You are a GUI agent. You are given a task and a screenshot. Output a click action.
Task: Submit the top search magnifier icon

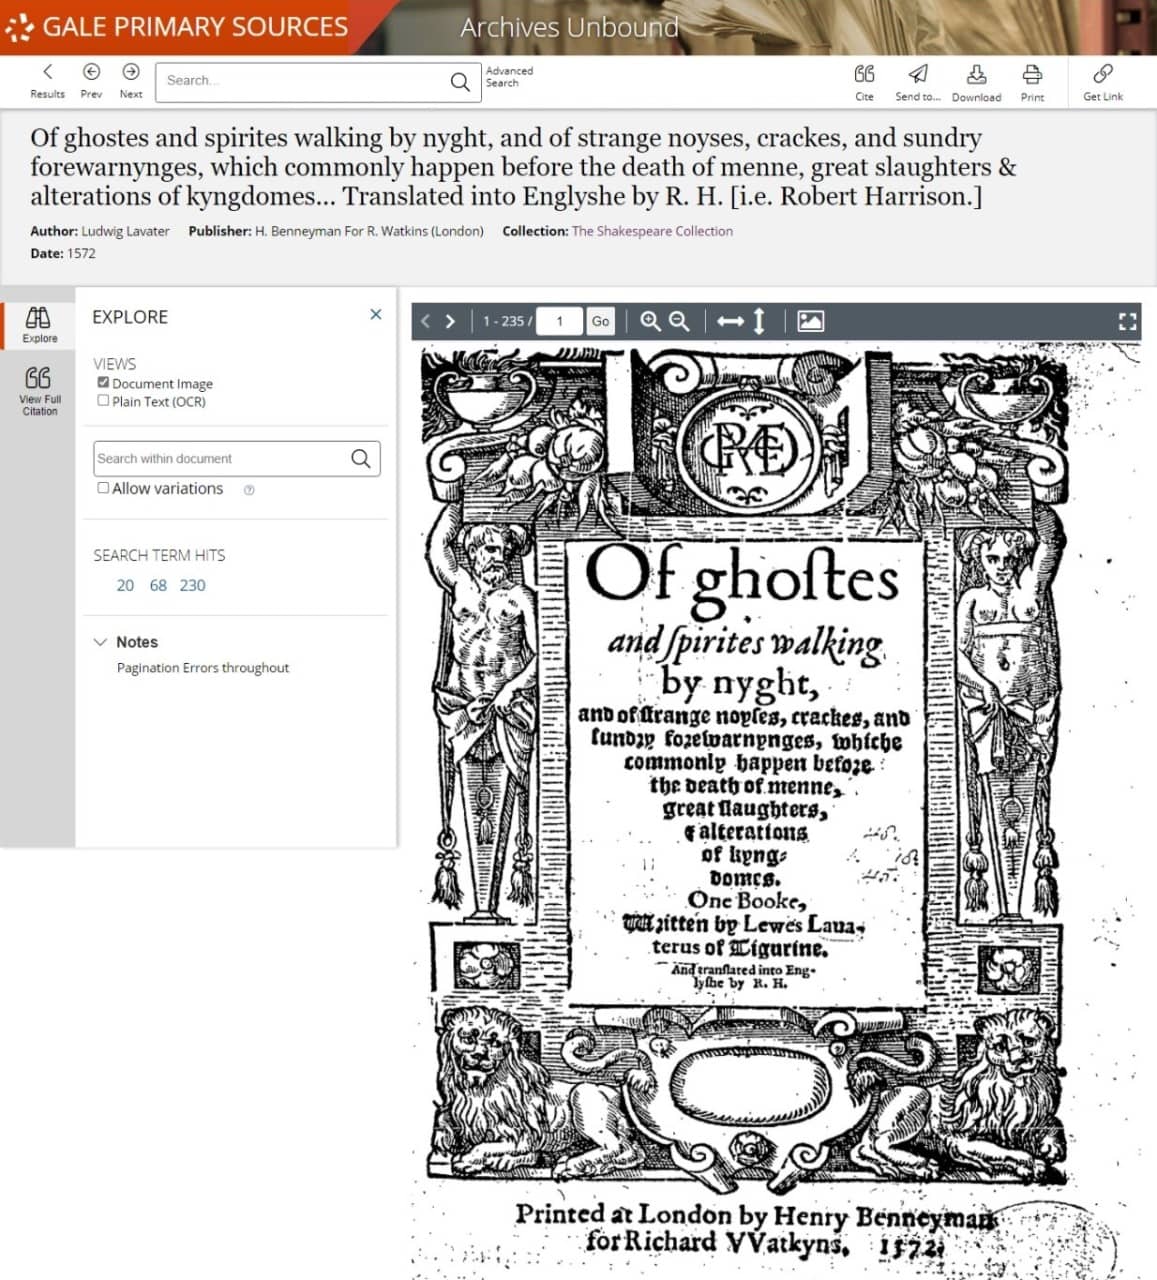click(x=460, y=82)
